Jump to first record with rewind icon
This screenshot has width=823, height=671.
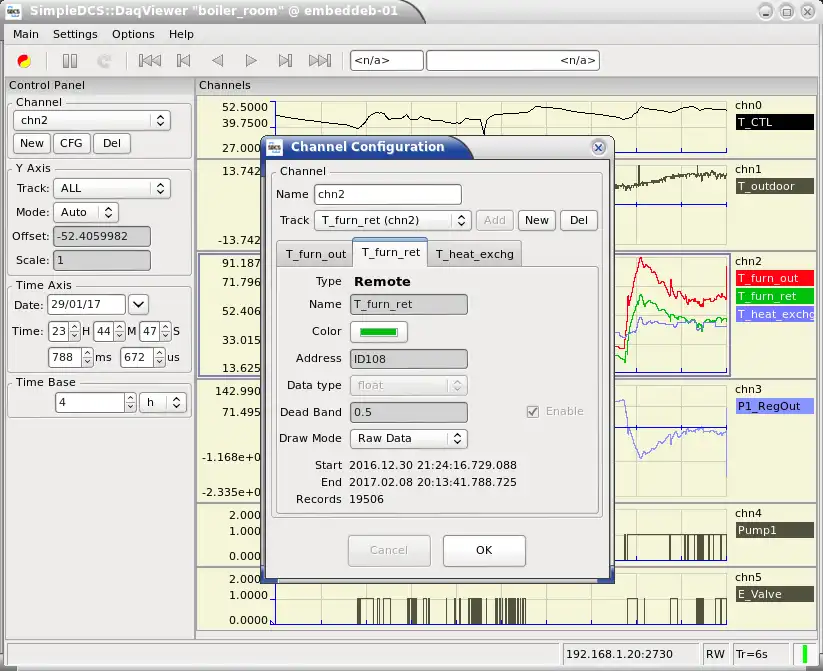pos(149,61)
